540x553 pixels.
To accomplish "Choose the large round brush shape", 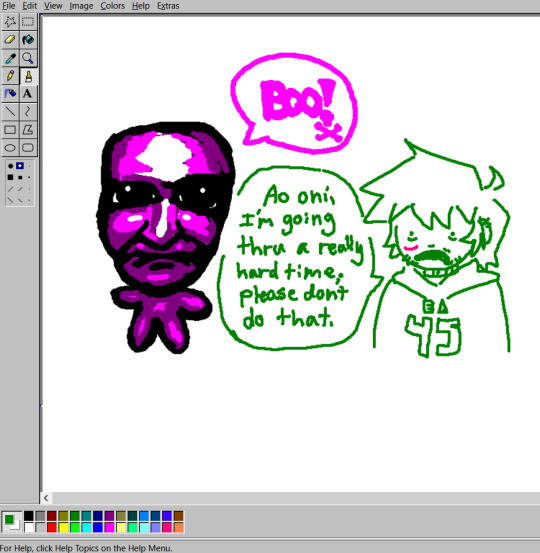I will click(11, 165).
